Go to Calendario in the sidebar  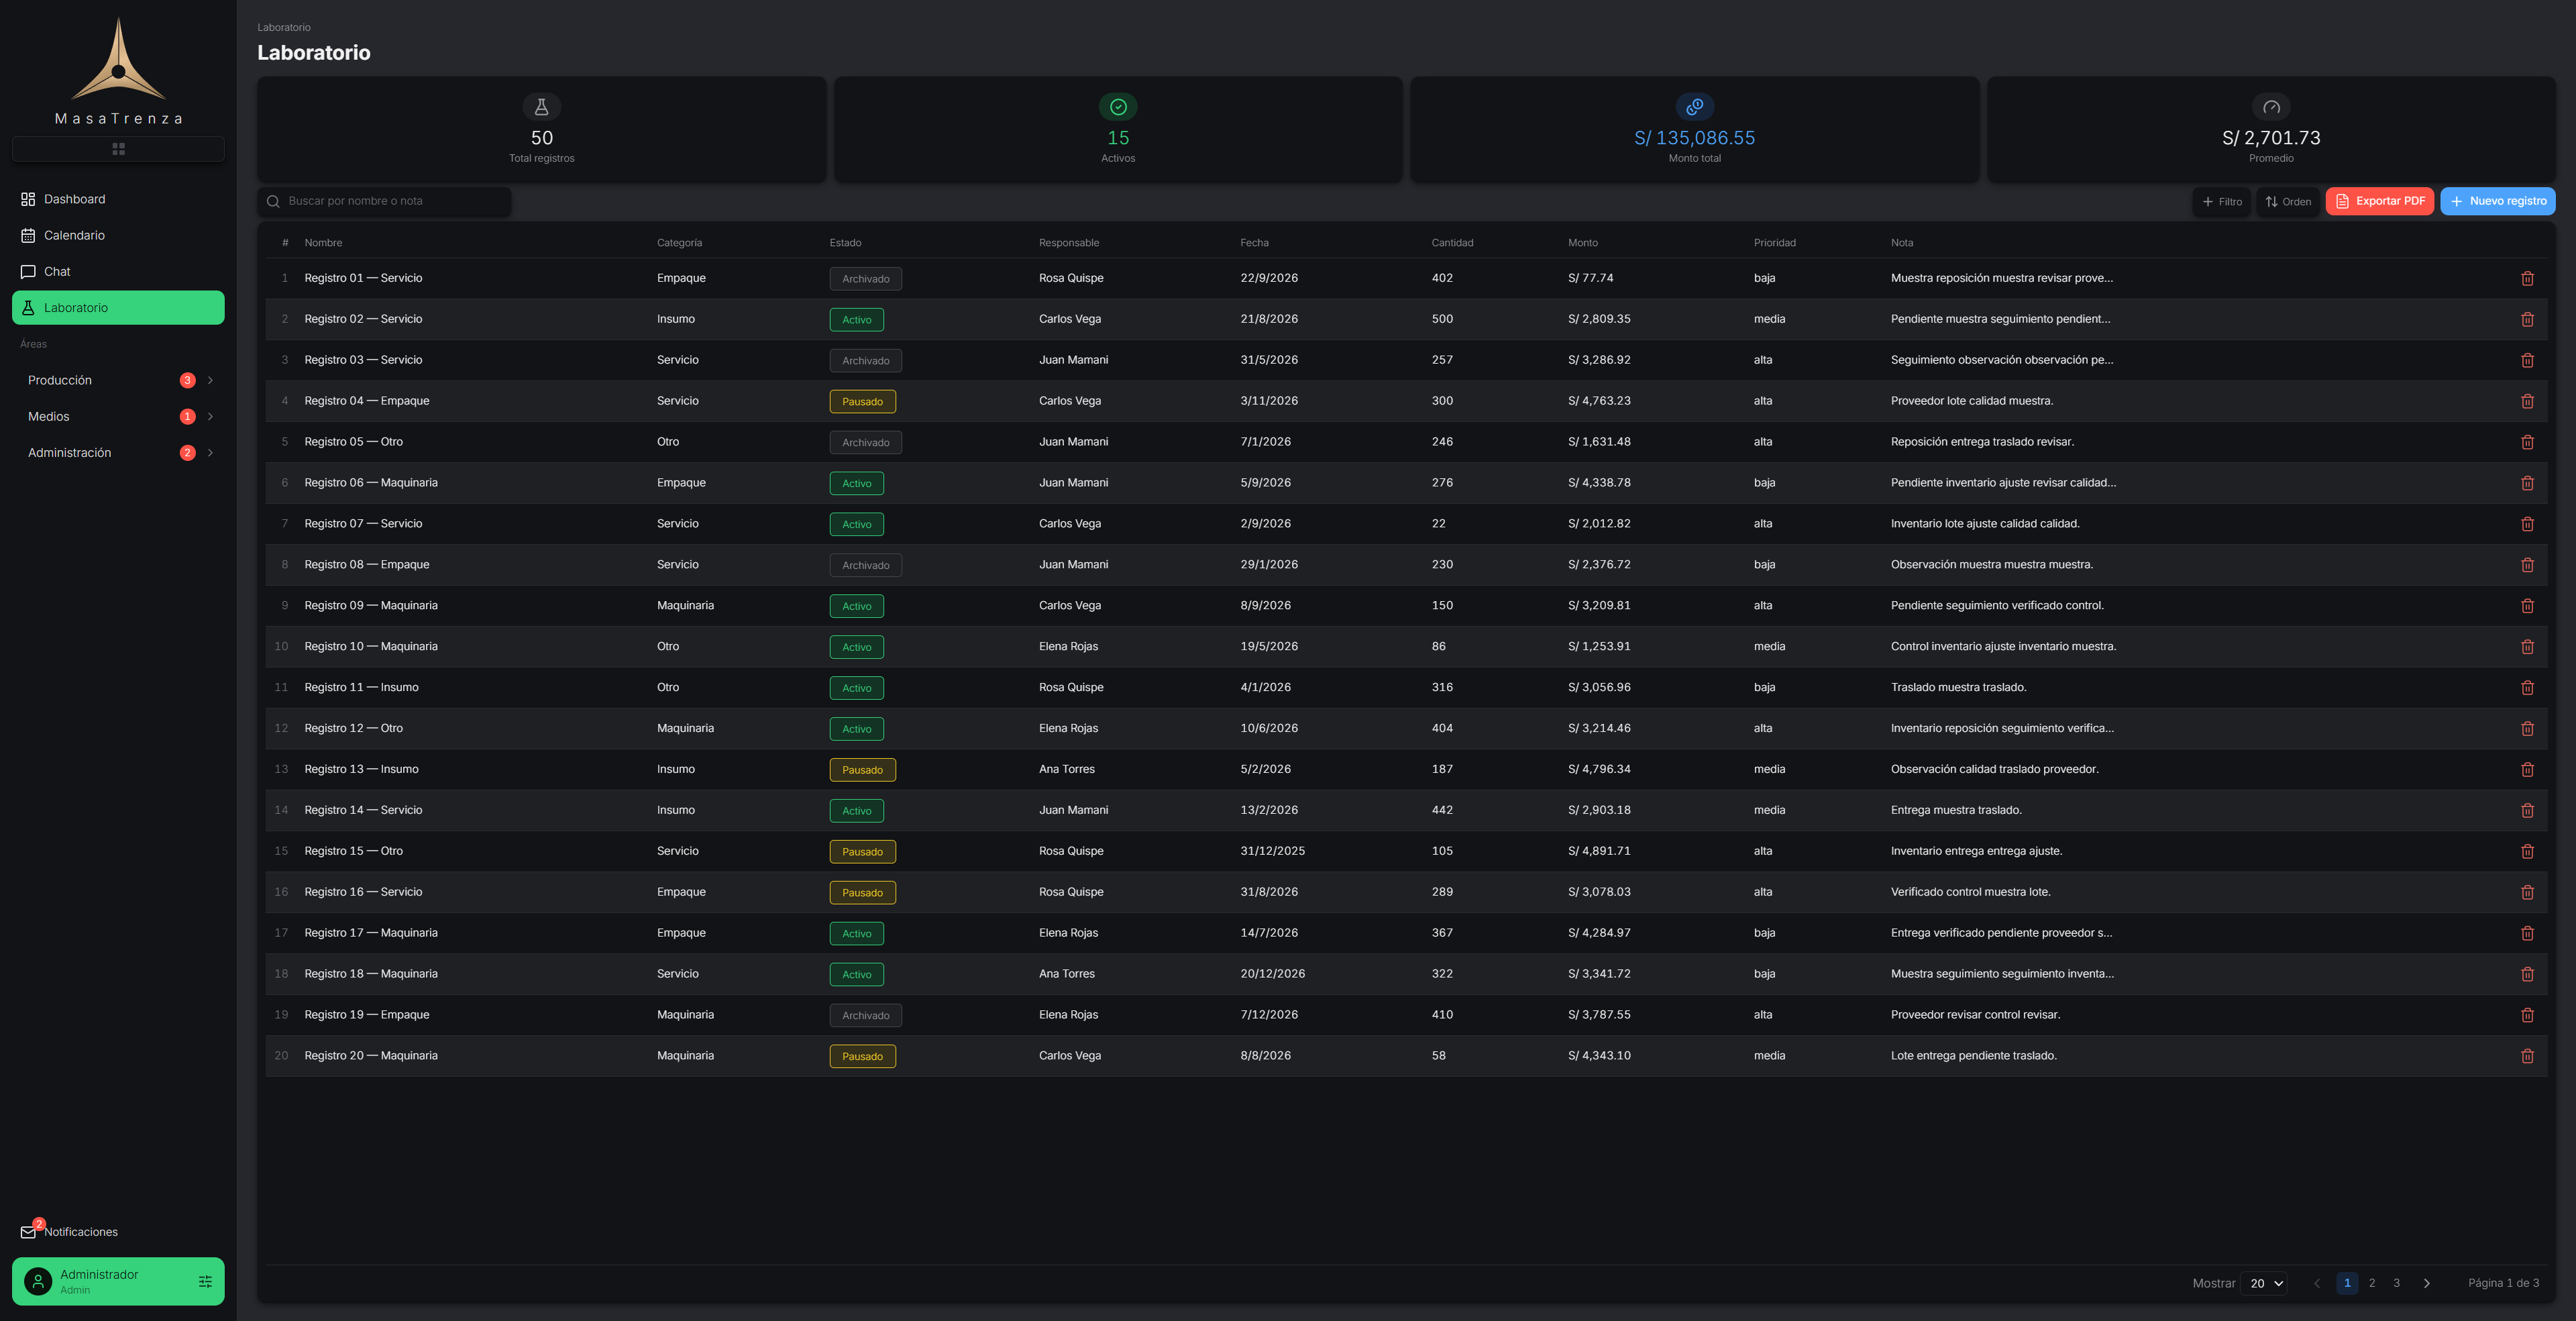tap(118, 235)
